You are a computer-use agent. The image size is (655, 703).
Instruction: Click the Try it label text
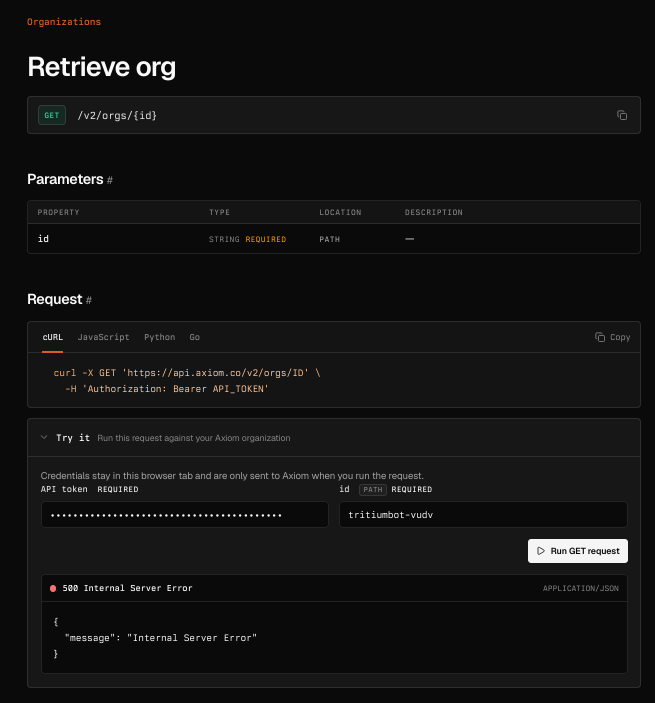[x=73, y=438]
